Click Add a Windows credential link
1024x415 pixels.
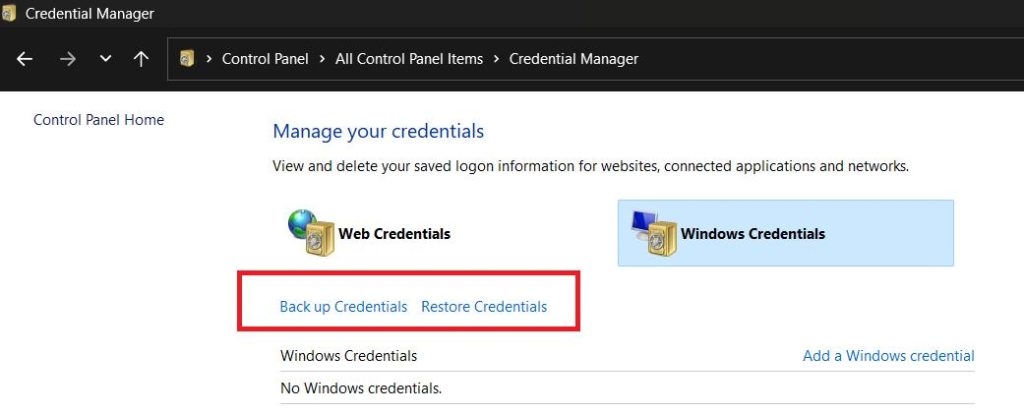[888, 356]
